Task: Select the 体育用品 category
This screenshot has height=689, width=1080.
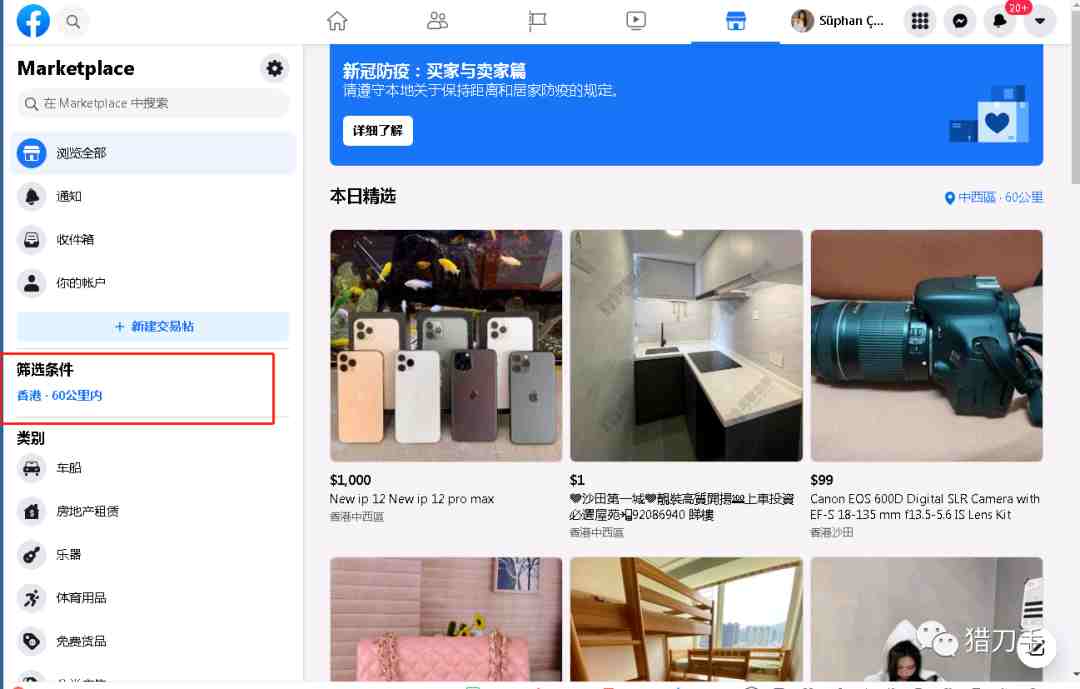Action: click(x=153, y=597)
